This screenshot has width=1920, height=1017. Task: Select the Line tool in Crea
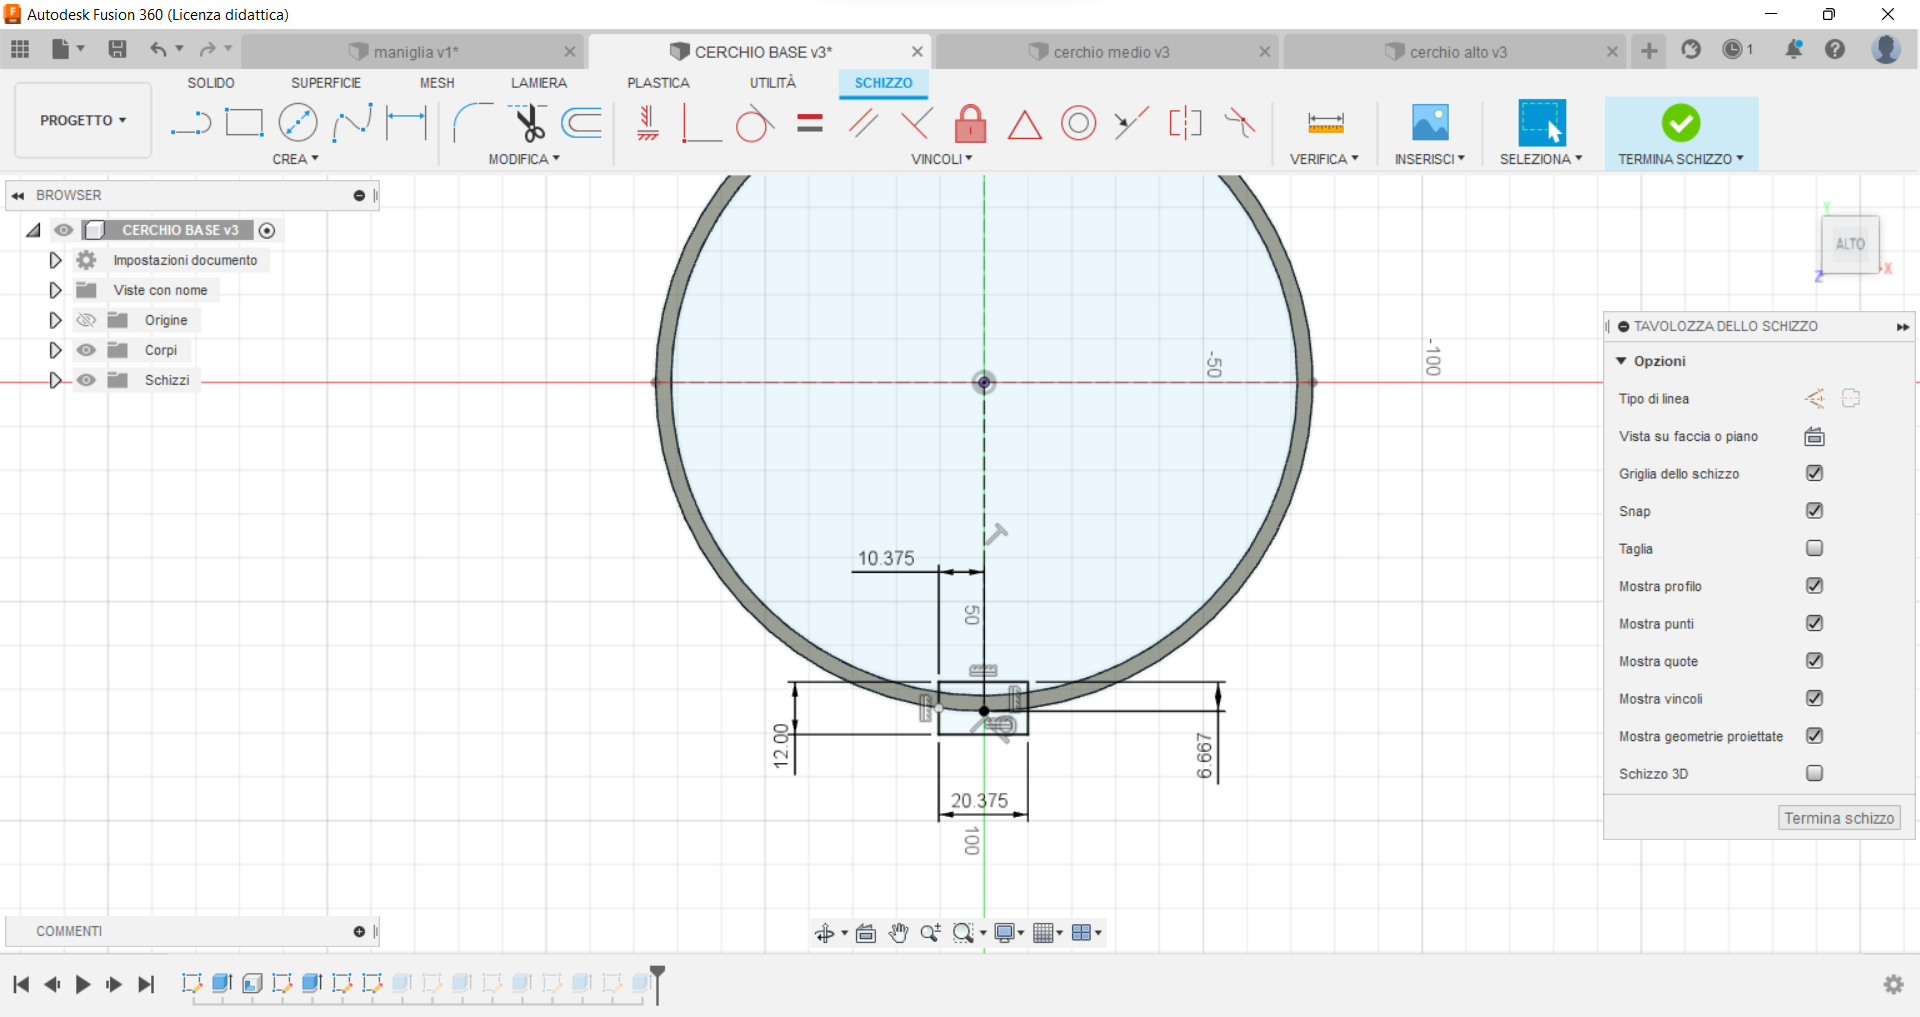tap(190, 122)
